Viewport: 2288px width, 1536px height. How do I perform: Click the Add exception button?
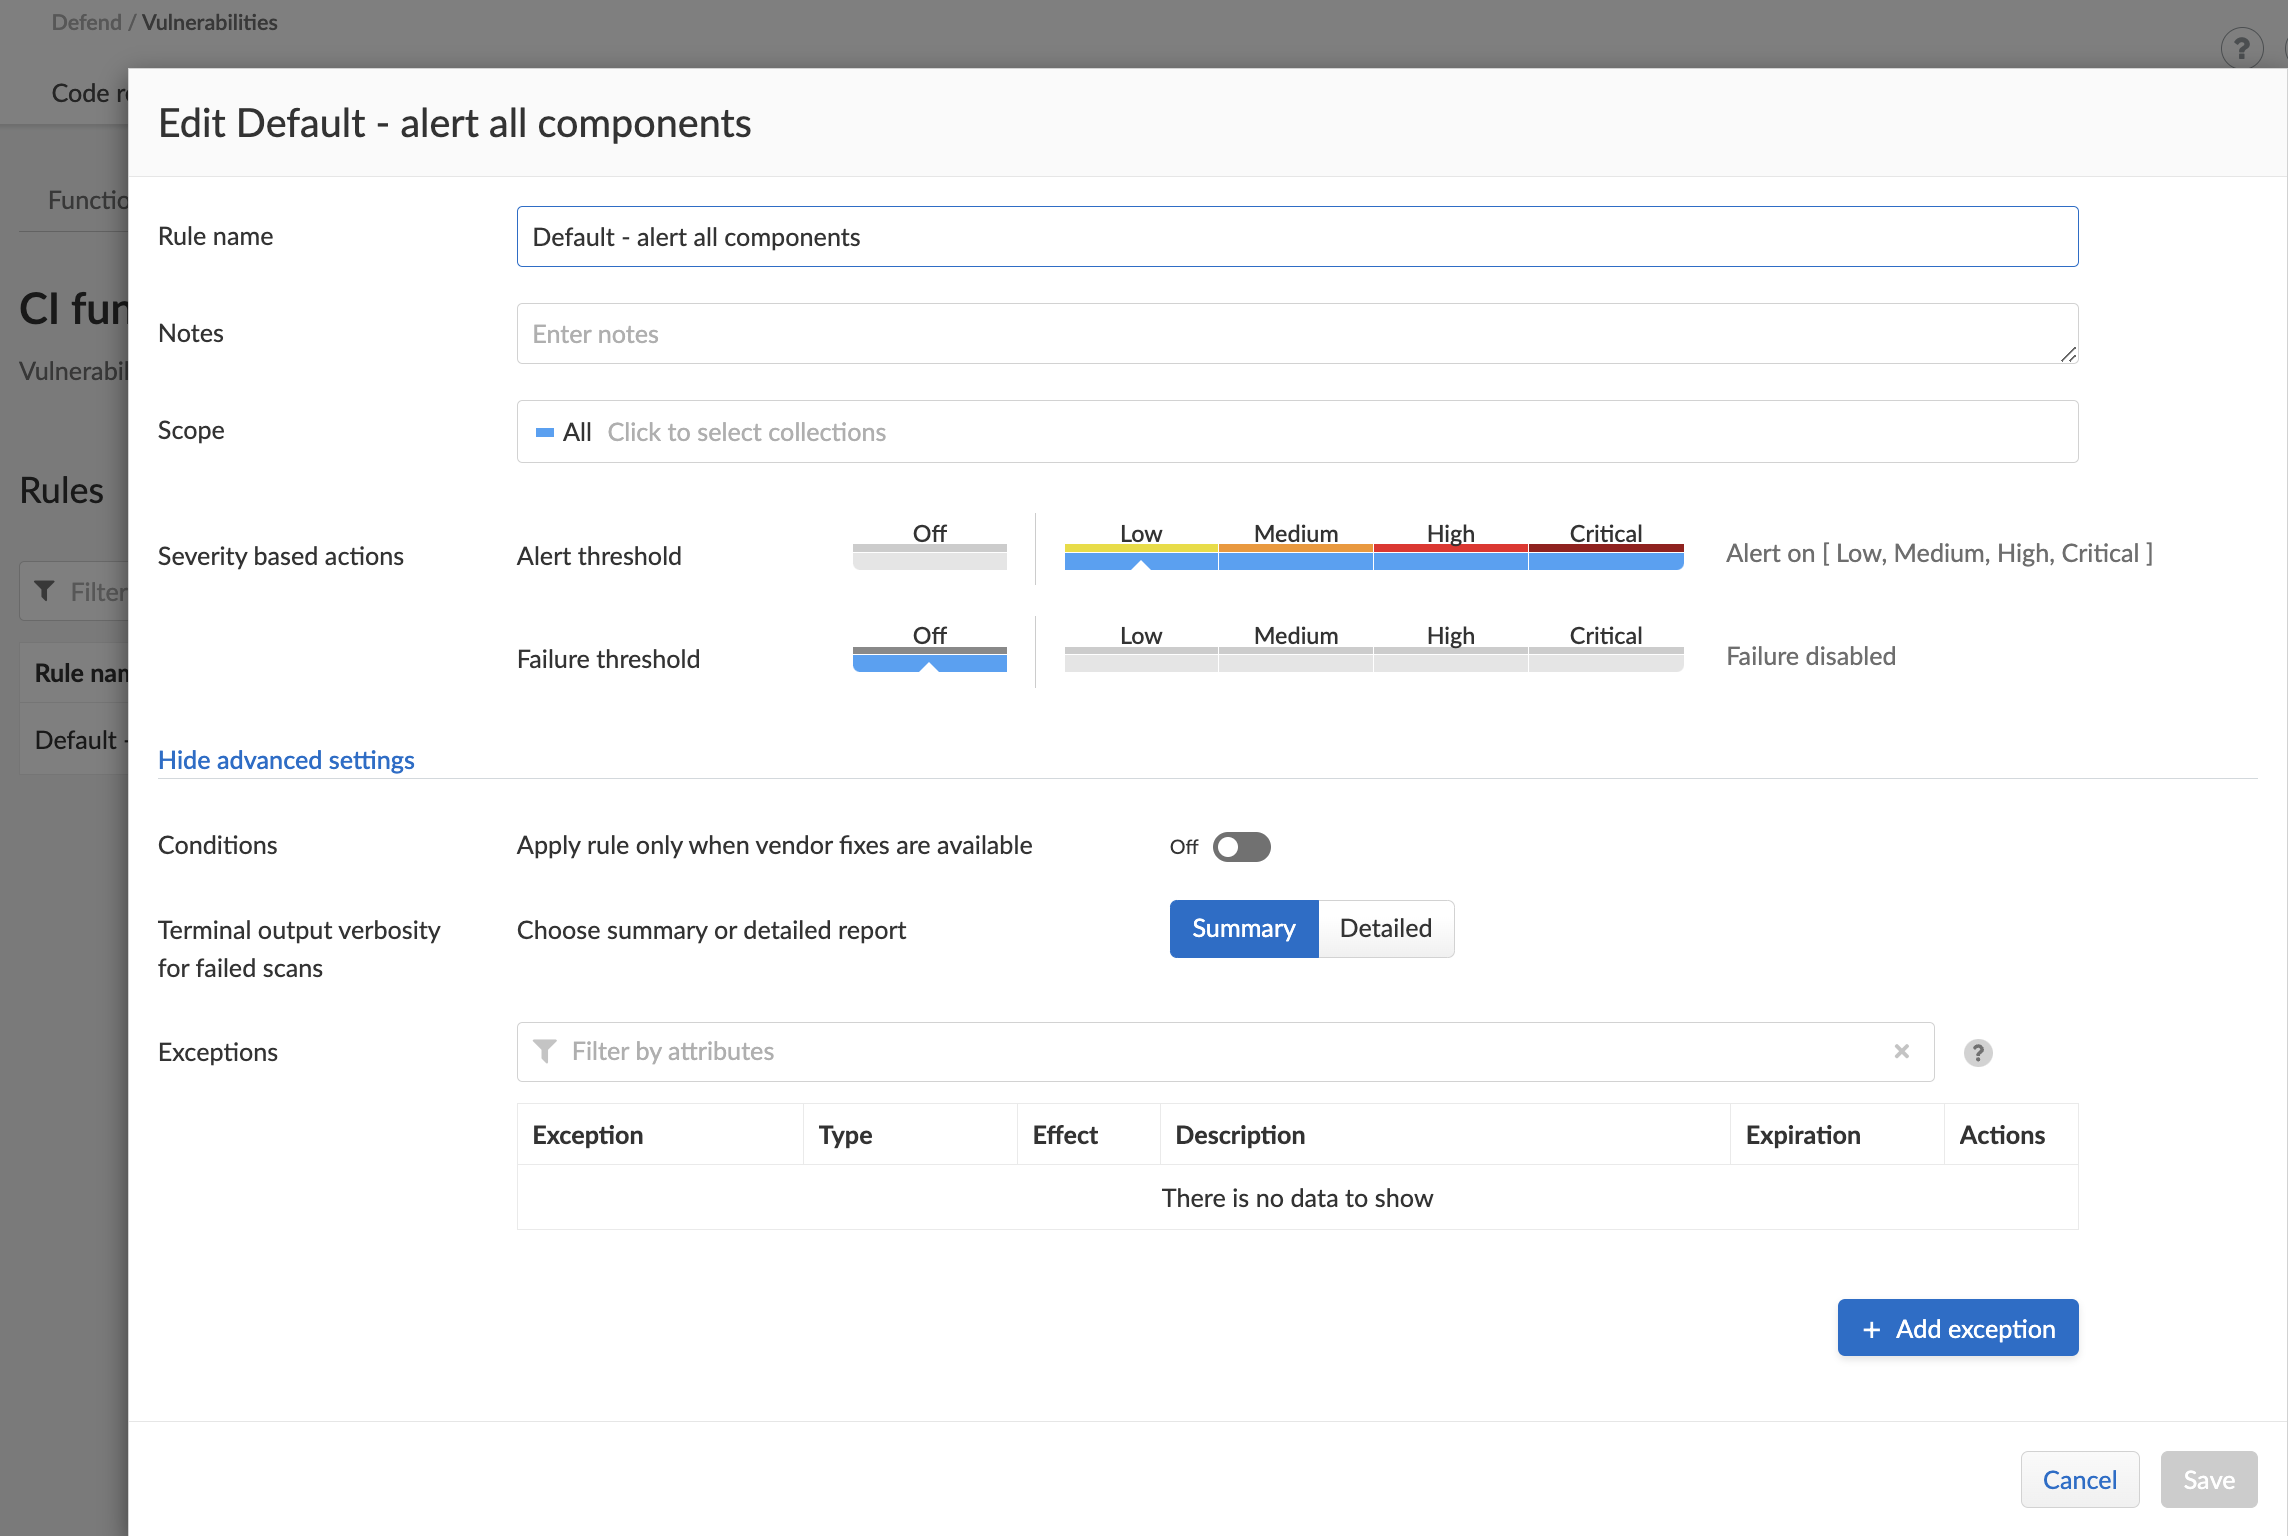tap(1957, 1328)
